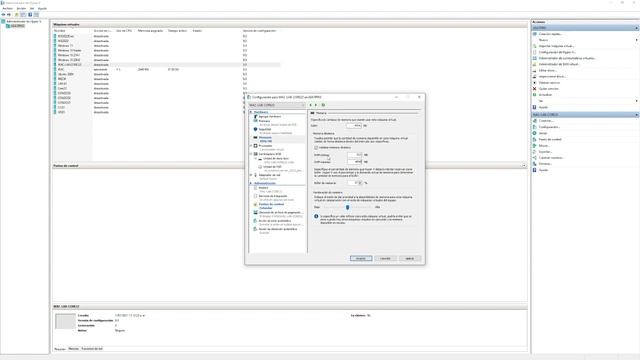Click the memory buffer percentage stepper
This screenshot has height=360, width=640.
(x=360, y=183)
